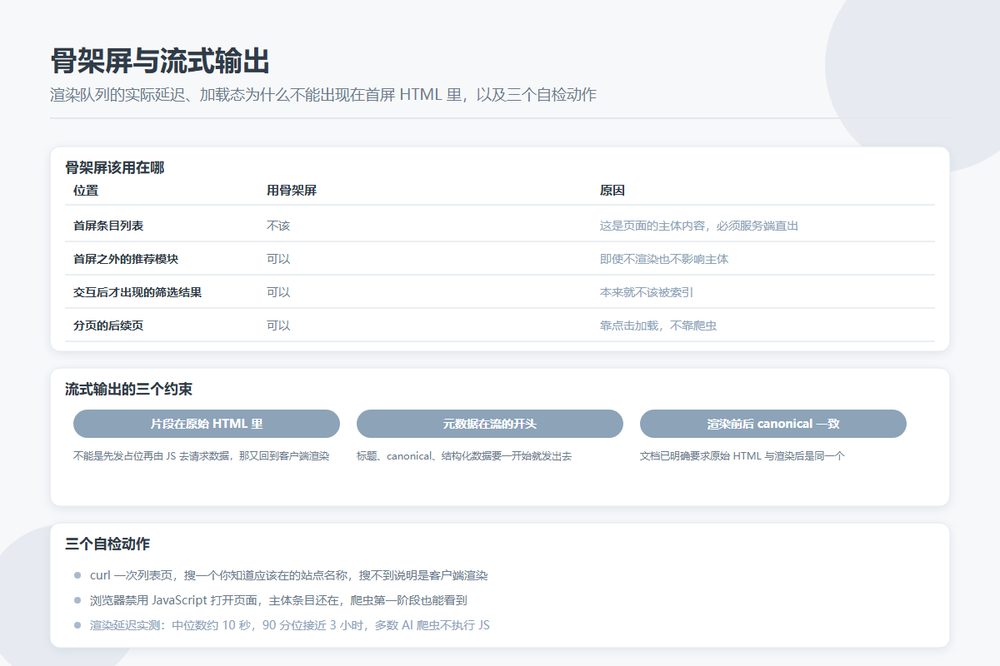Image resolution: width=1000 pixels, height=666 pixels.
Task: Click the bullet item starting curl 一次列表页
Action: coord(289,575)
